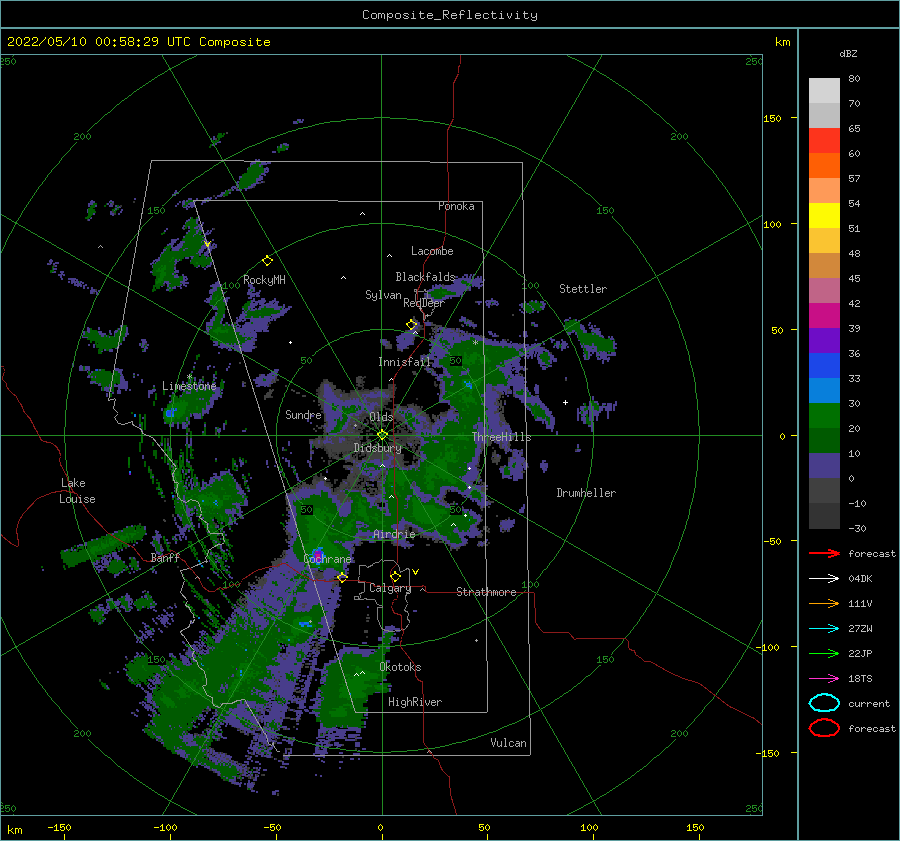Click the magenta storm core near Cochrane
This screenshot has width=900, height=841.
[x=316, y=553]
